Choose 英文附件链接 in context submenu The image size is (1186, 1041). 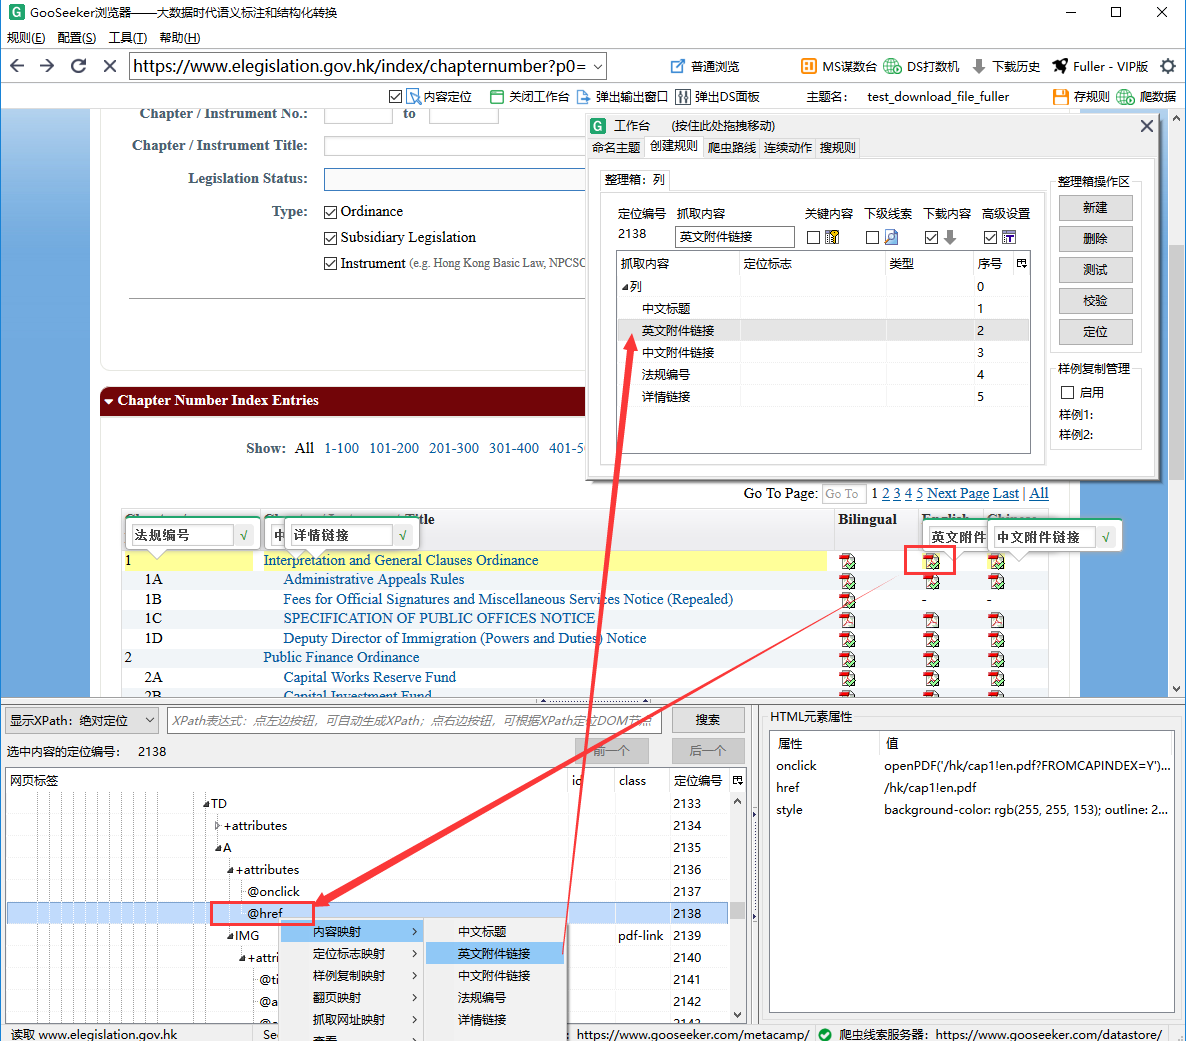coord(494,954)
